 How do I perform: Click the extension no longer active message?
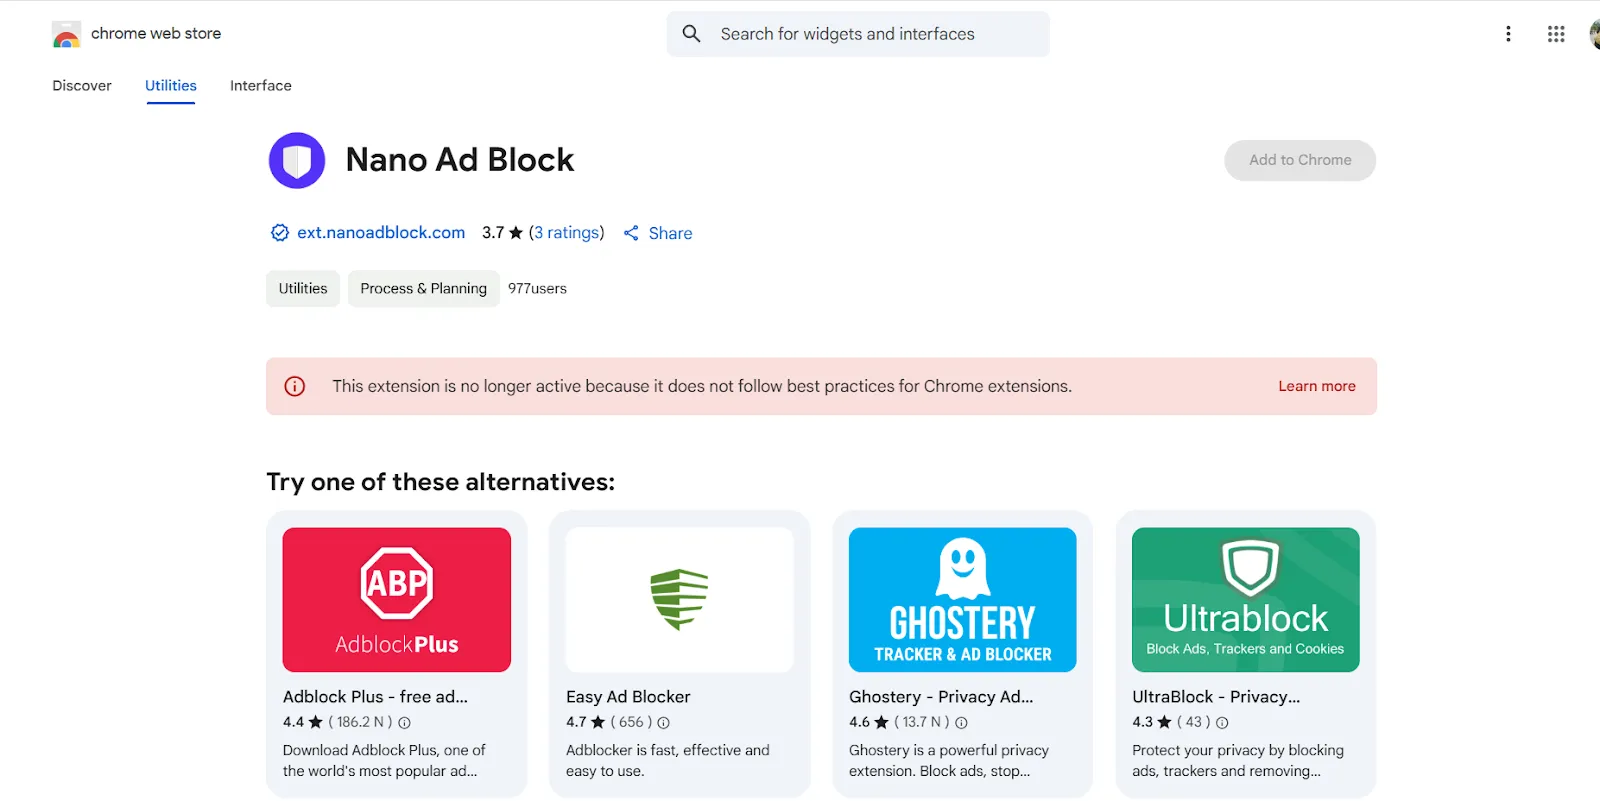[x=702, y=386]
